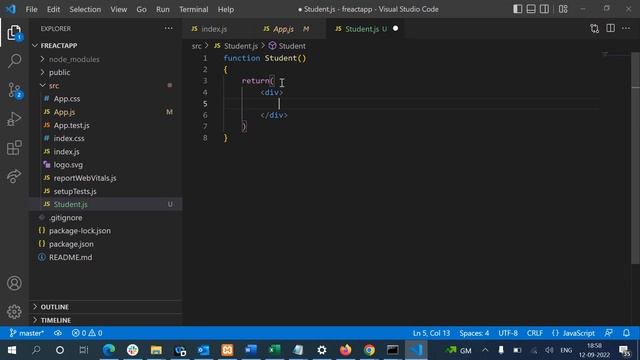Screen dimensions: 640x360
Task: Open package-lock.json in the explorer
Action: (x=105, y=231)
